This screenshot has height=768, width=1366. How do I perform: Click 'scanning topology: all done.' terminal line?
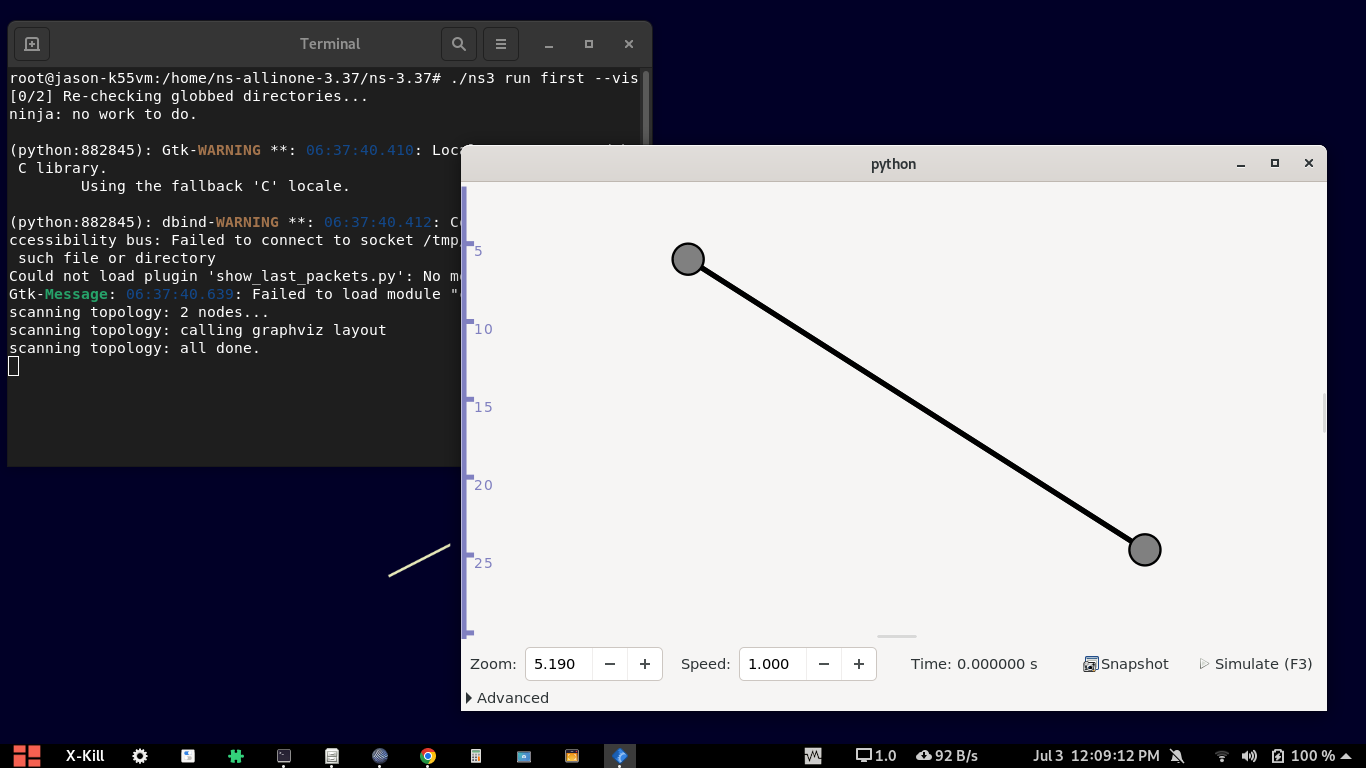coord(134,348)
